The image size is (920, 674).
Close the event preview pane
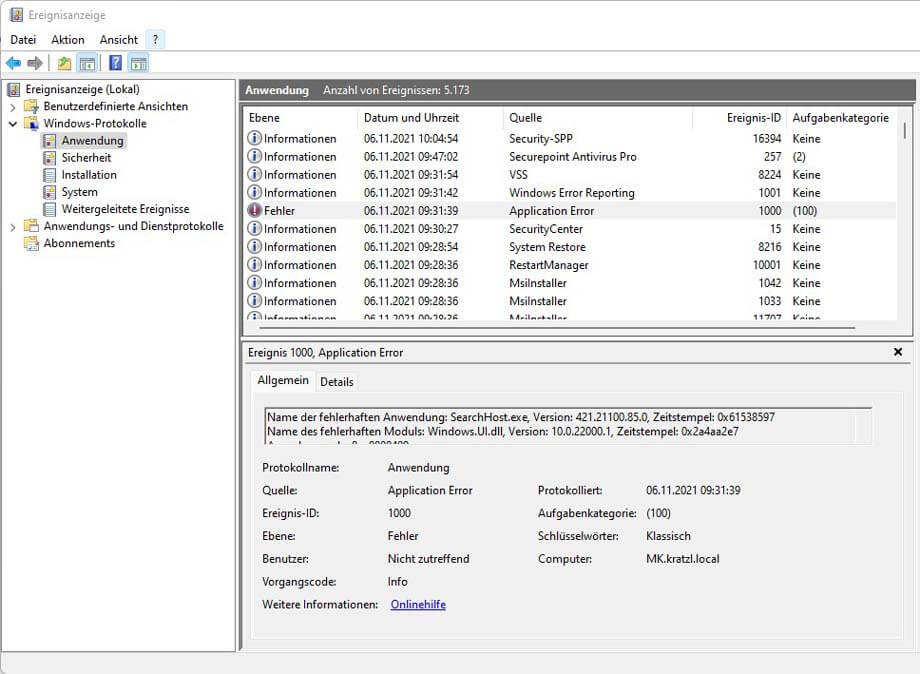[x=898, y=352]
